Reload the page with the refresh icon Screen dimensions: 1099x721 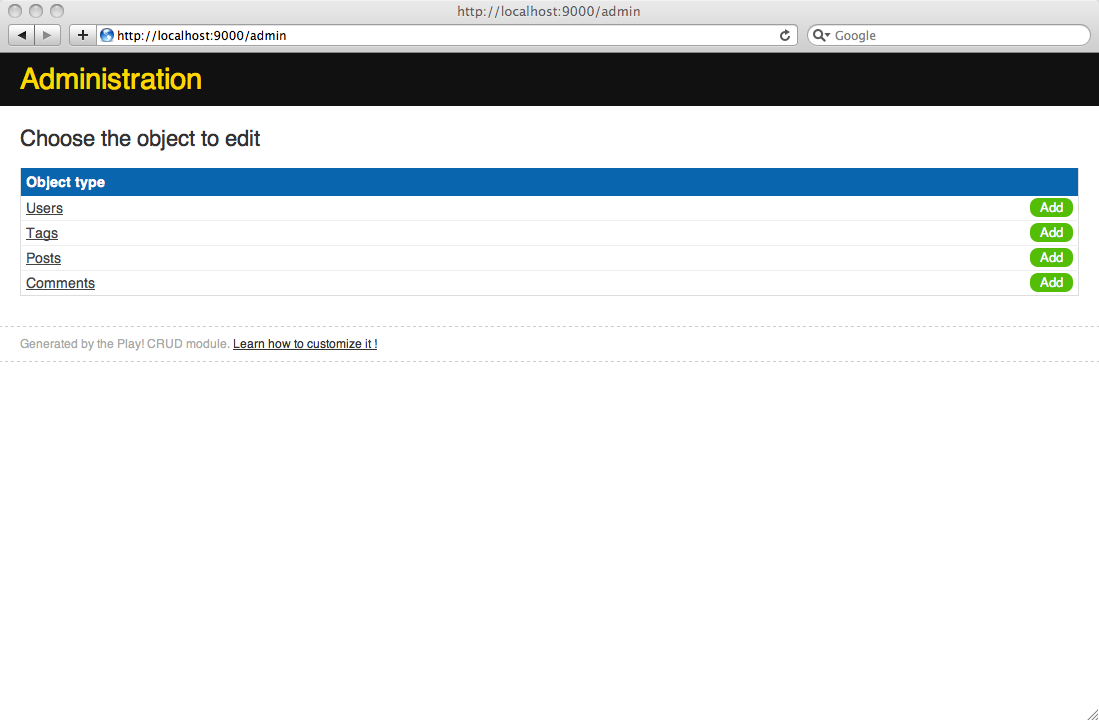tap(785, 35)
